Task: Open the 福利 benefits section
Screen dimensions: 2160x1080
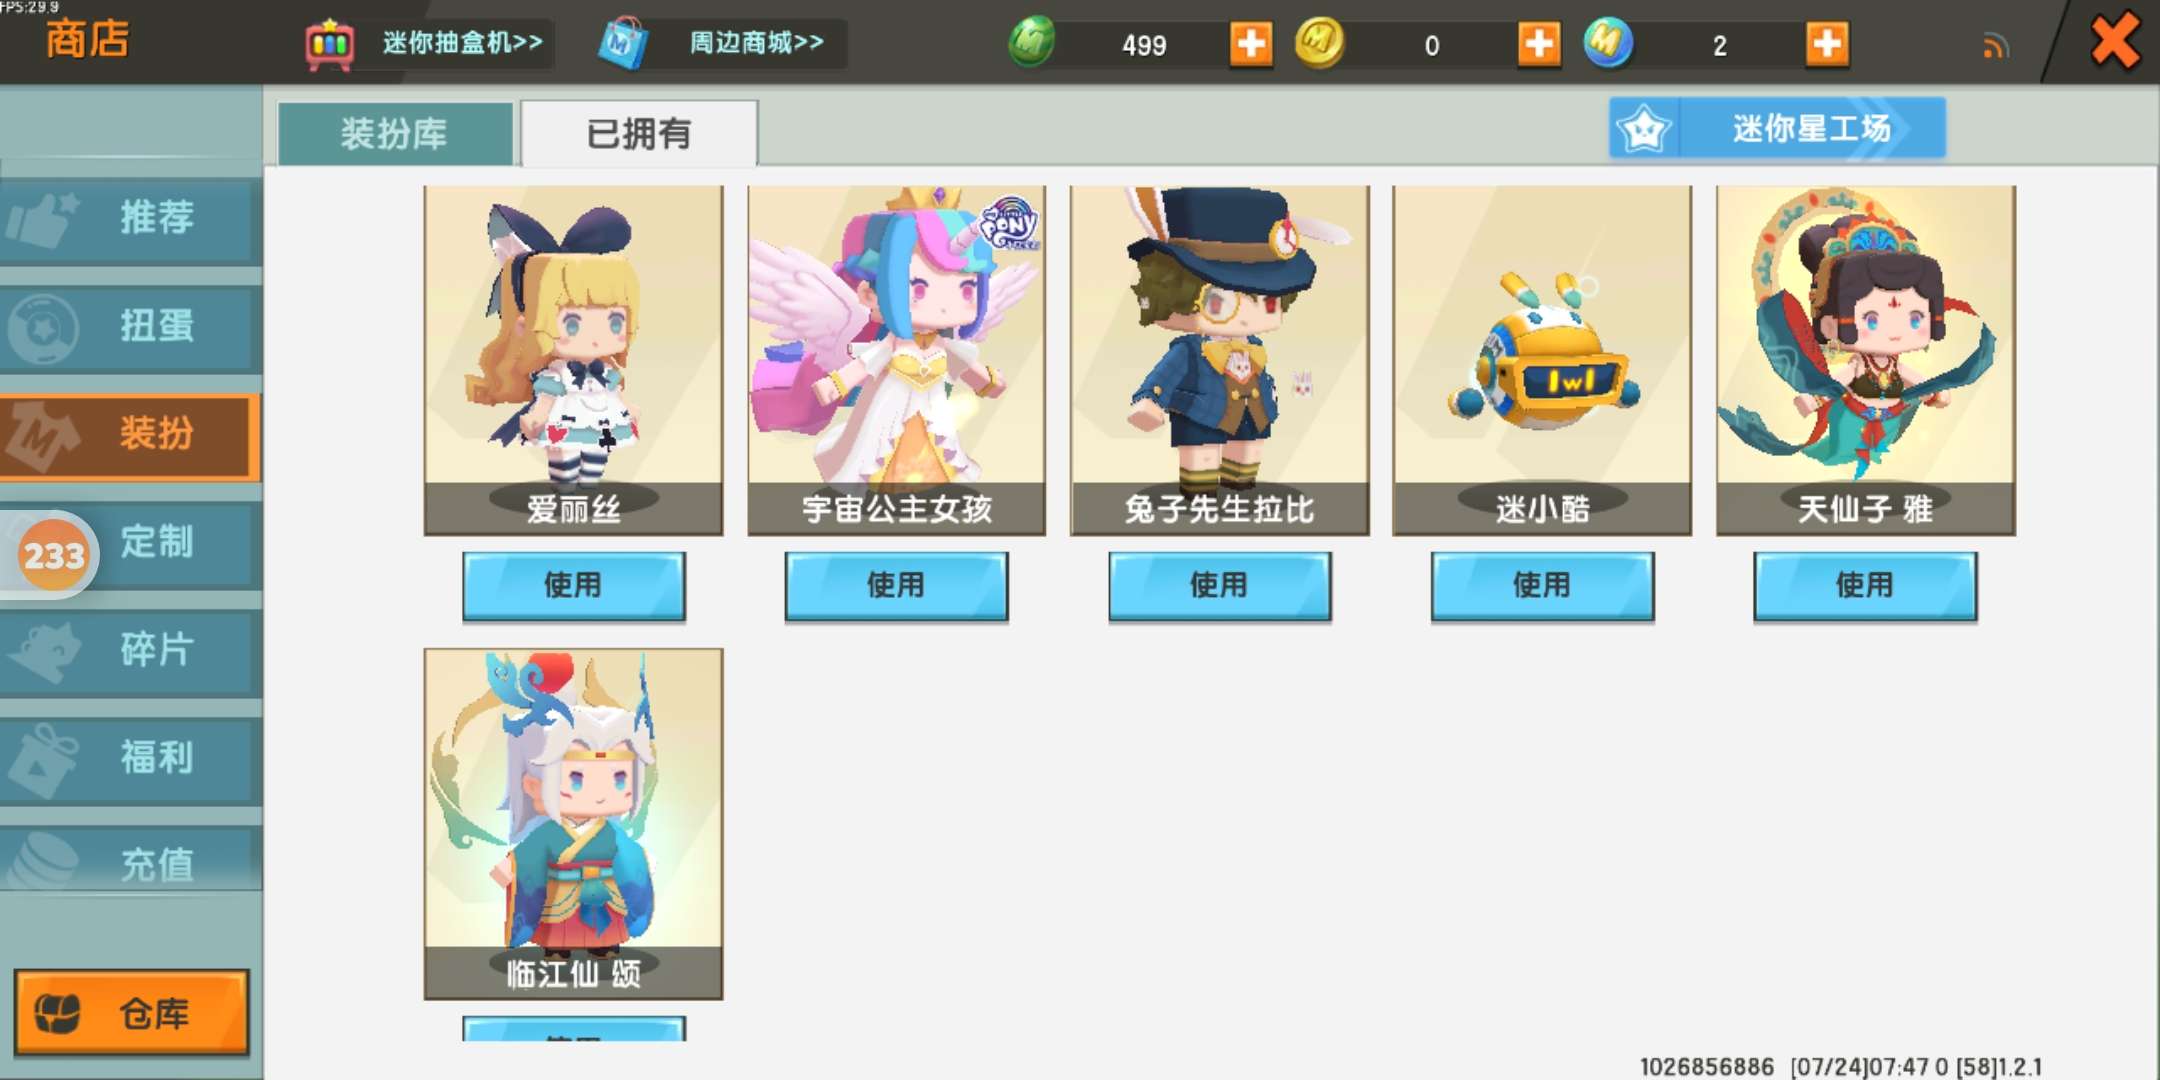Action: coord(131,759)
